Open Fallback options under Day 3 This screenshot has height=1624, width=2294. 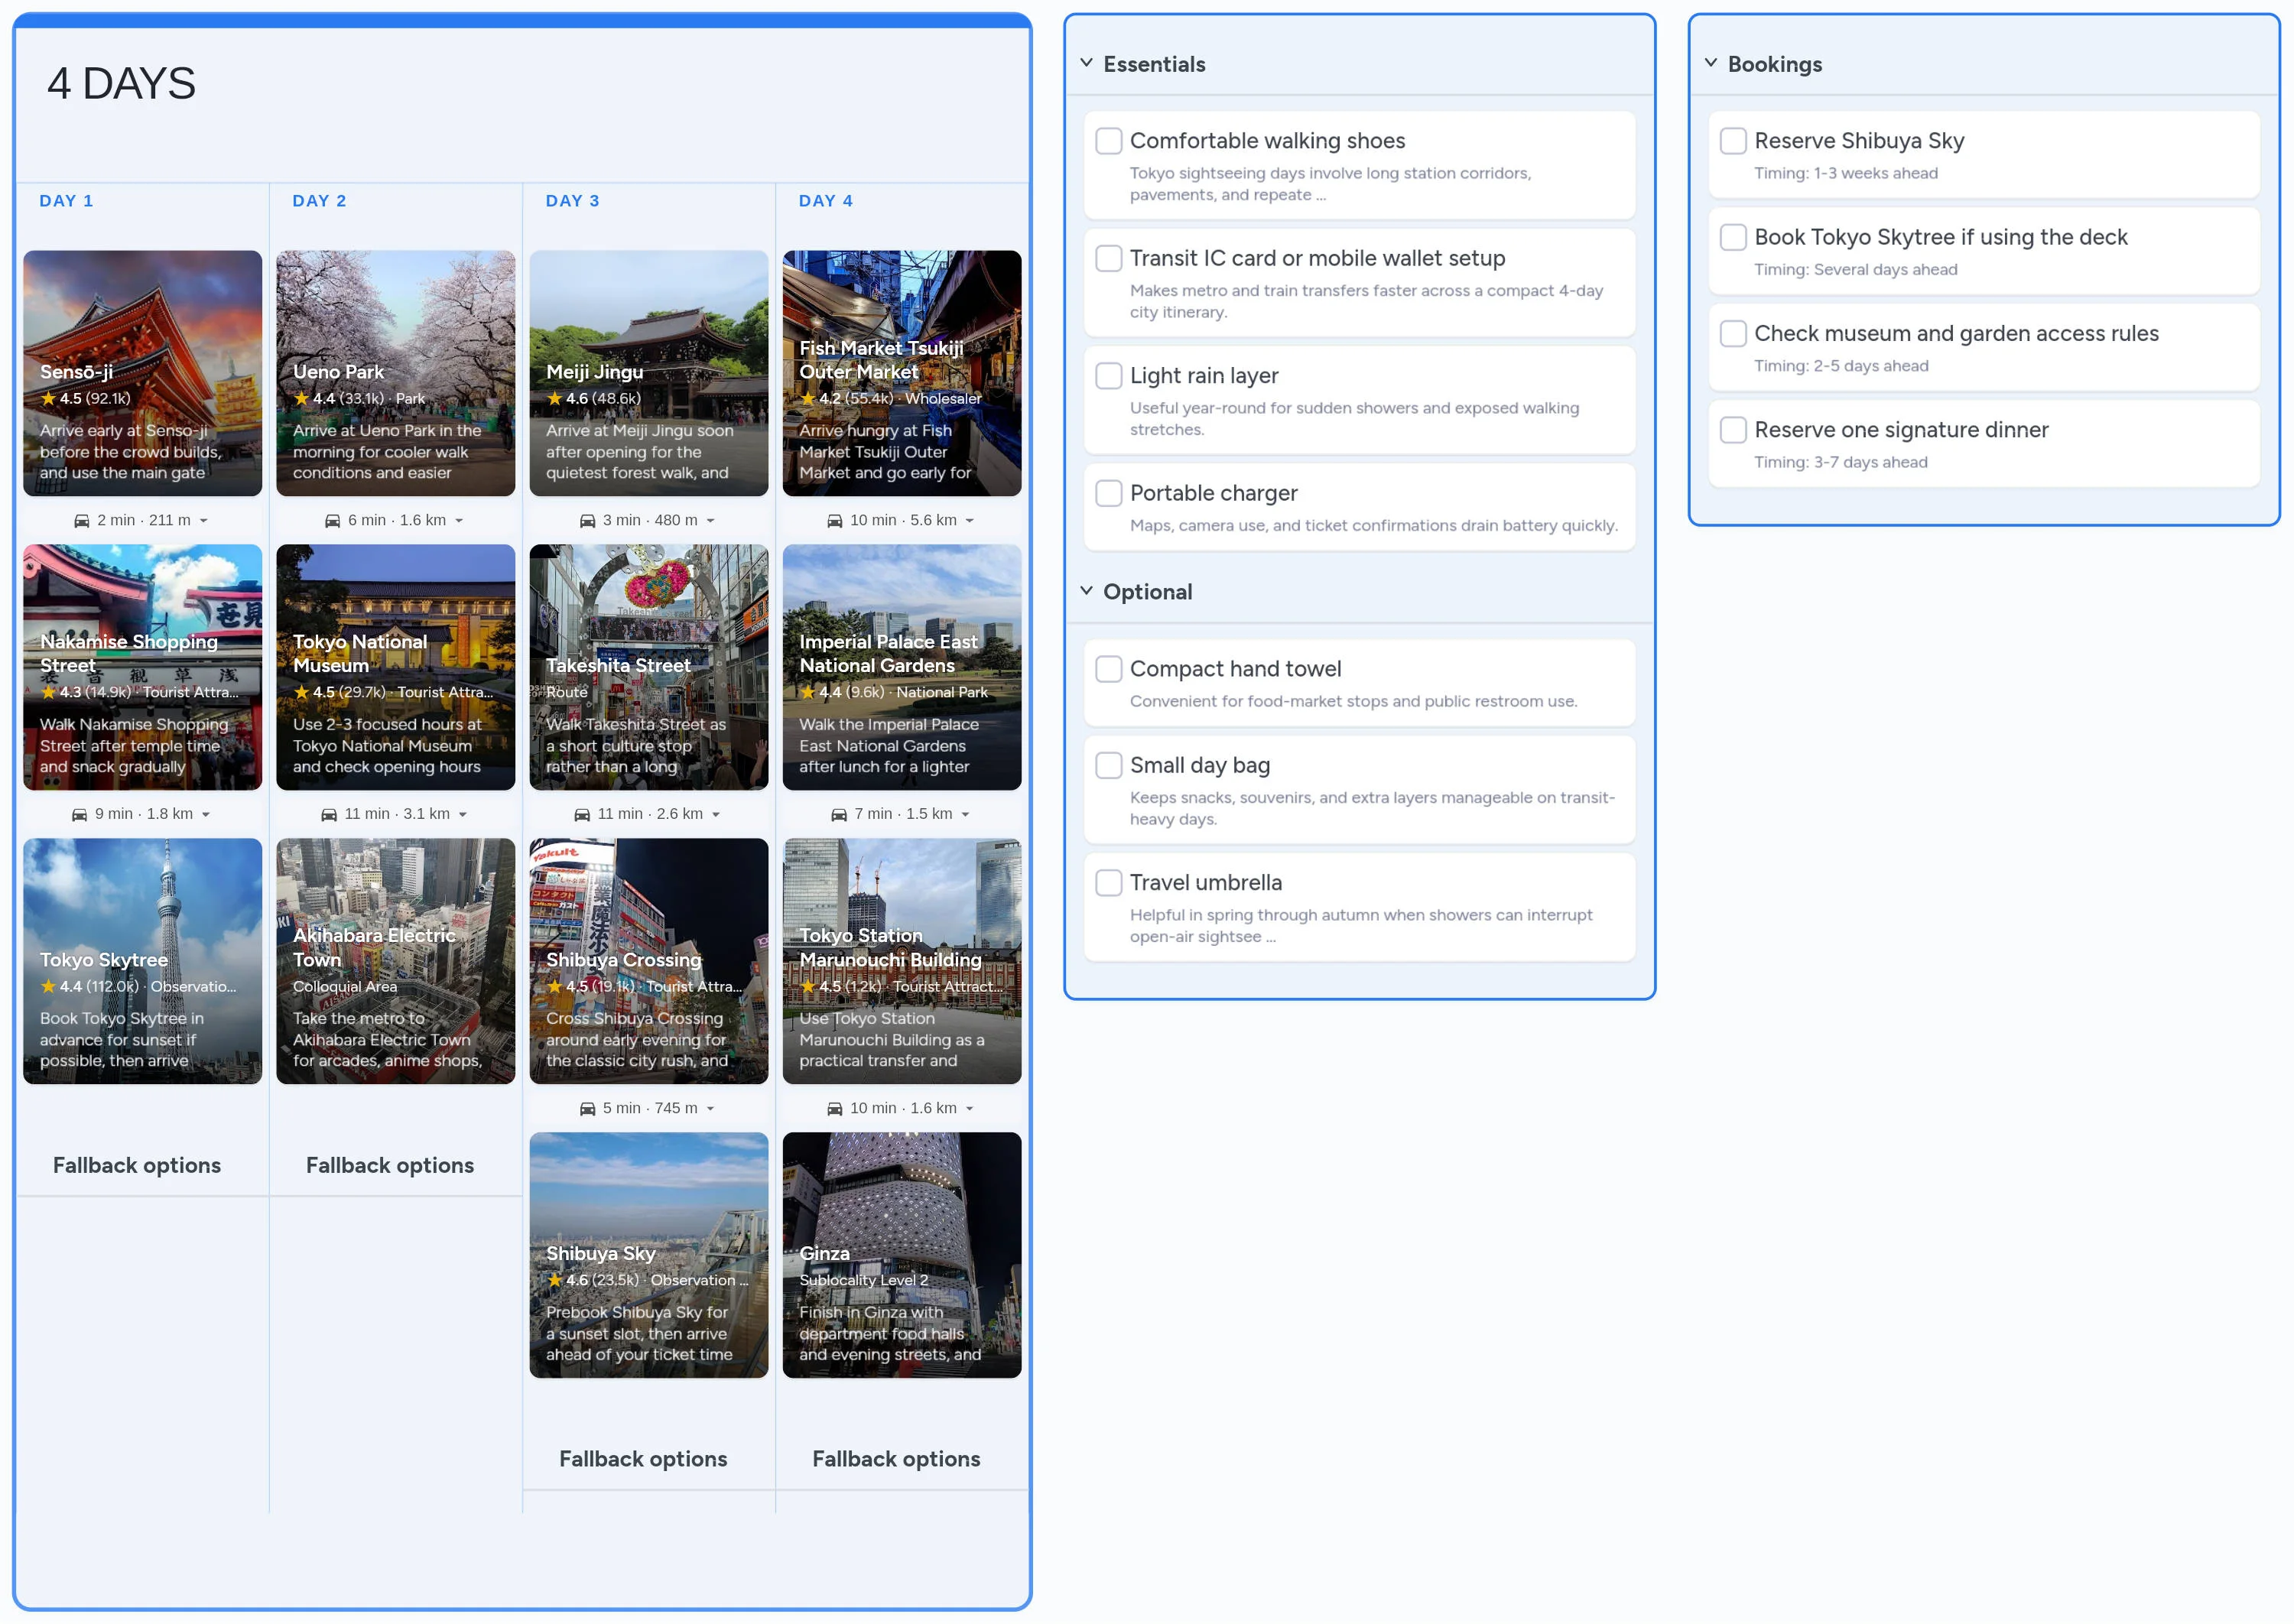click(643, 1459)
